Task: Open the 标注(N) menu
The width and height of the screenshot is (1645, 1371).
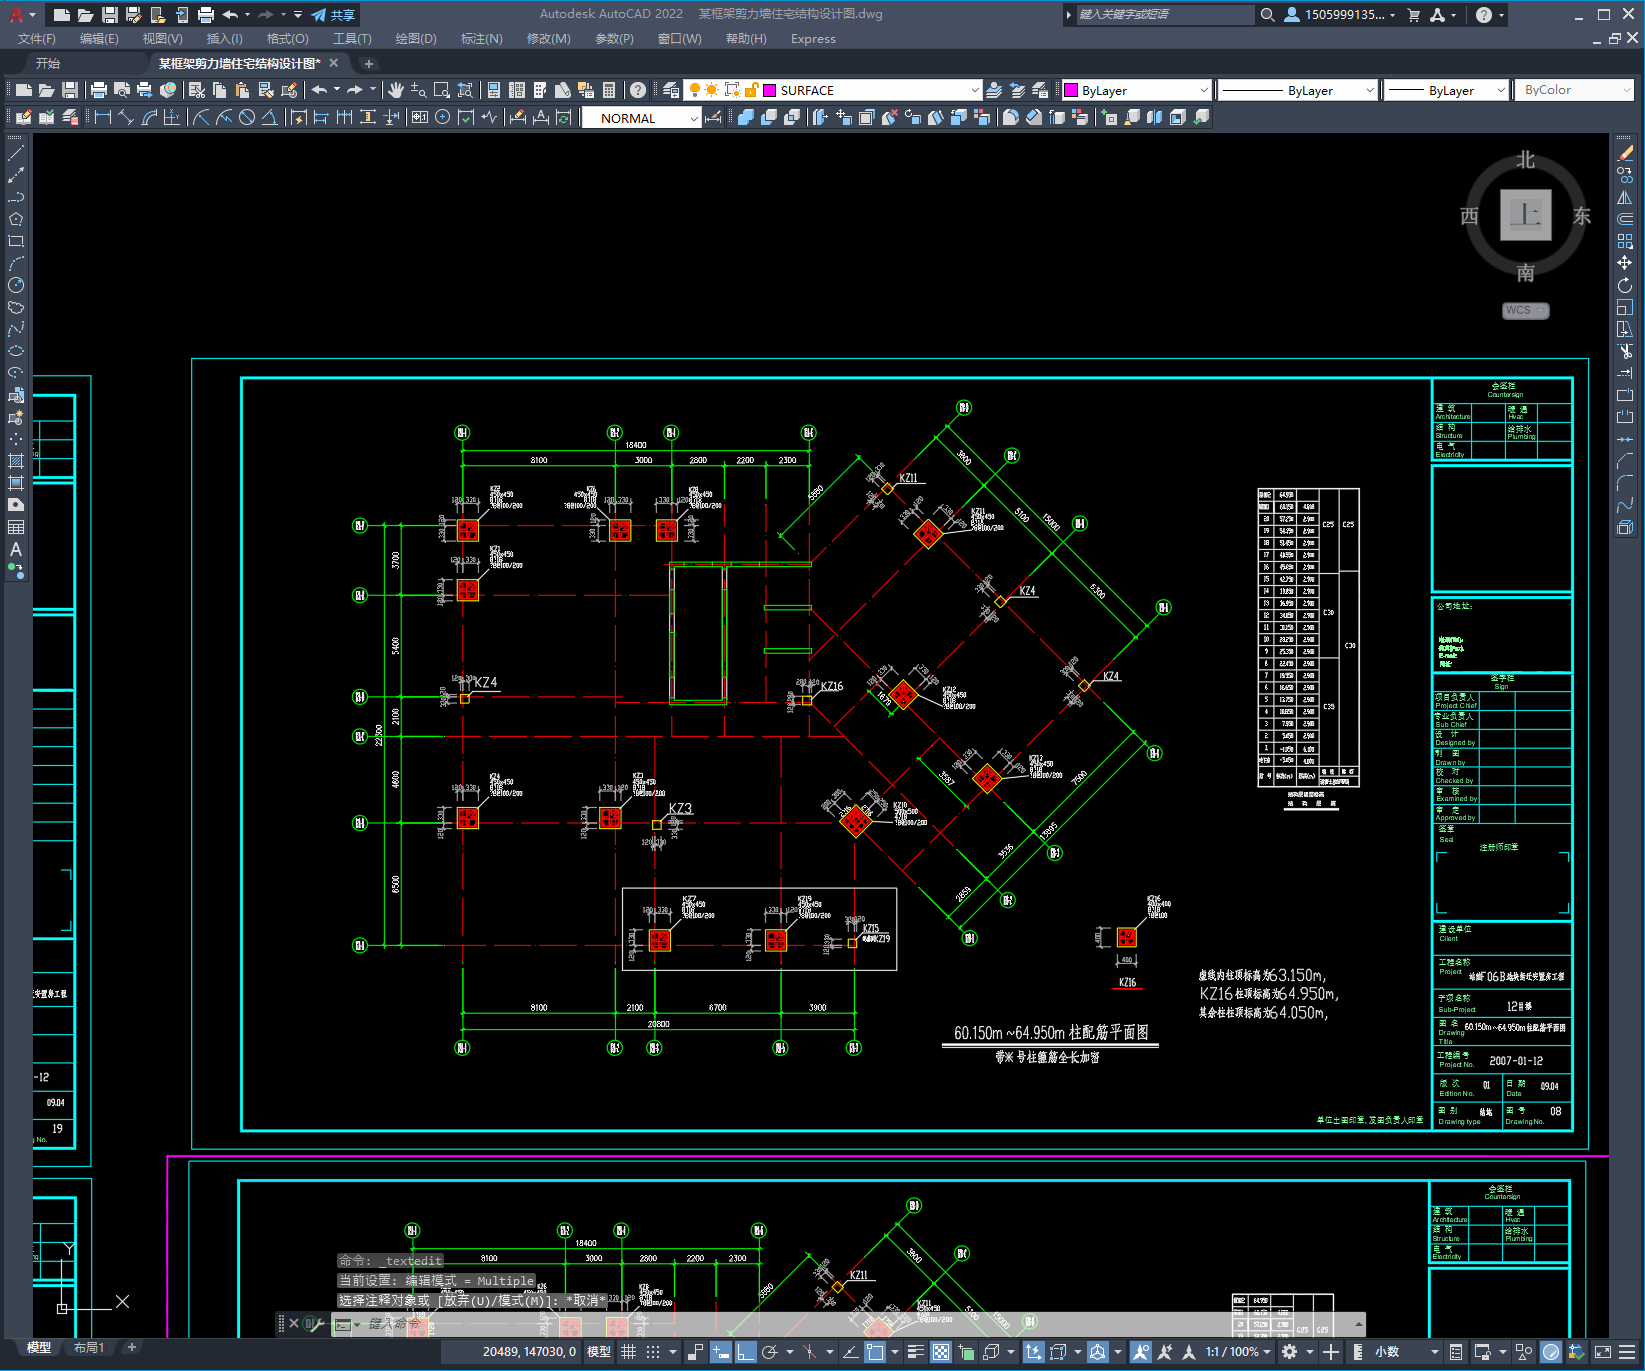Action: (481, 39)
